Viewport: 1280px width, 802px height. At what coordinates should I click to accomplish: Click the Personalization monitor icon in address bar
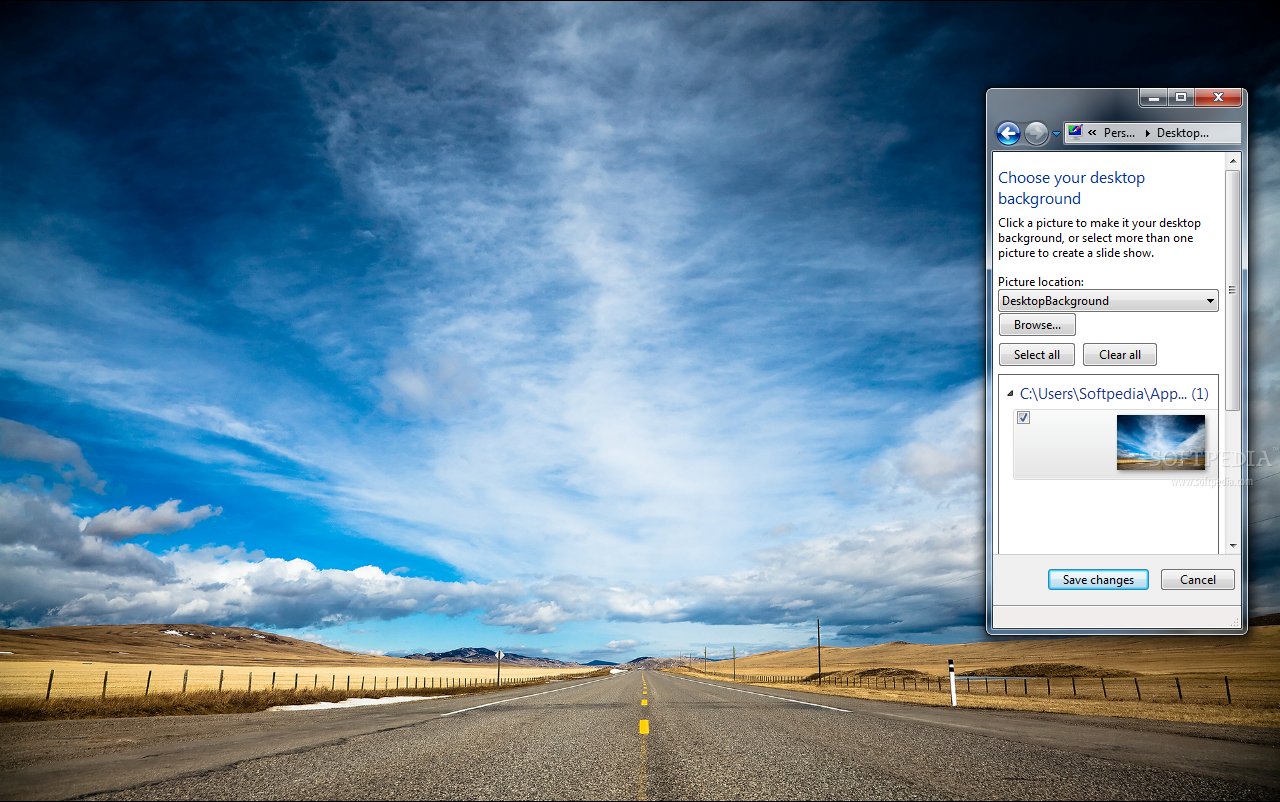tap(1075, 132)
